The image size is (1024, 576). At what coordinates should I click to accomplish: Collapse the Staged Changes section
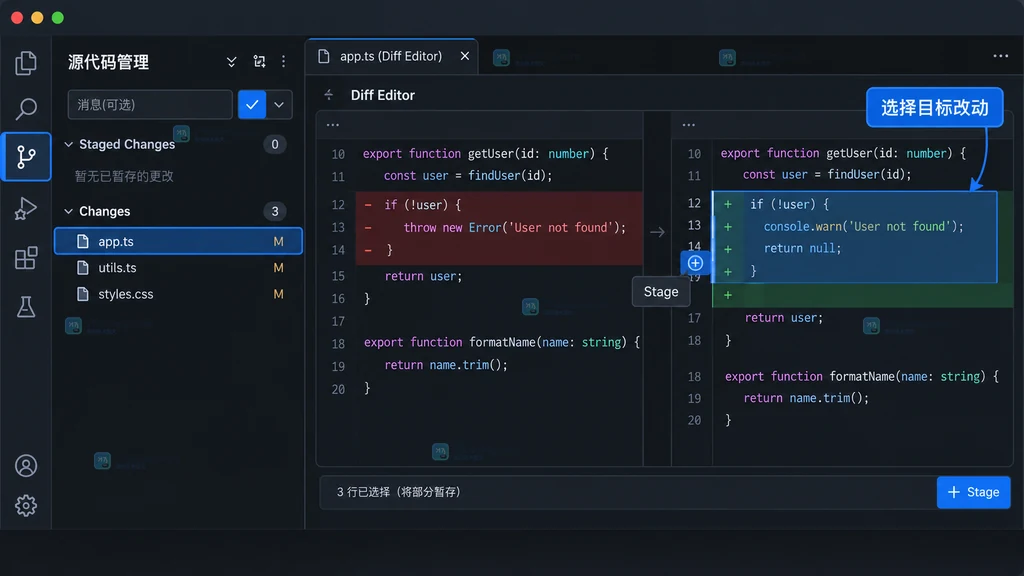point(69,144)
